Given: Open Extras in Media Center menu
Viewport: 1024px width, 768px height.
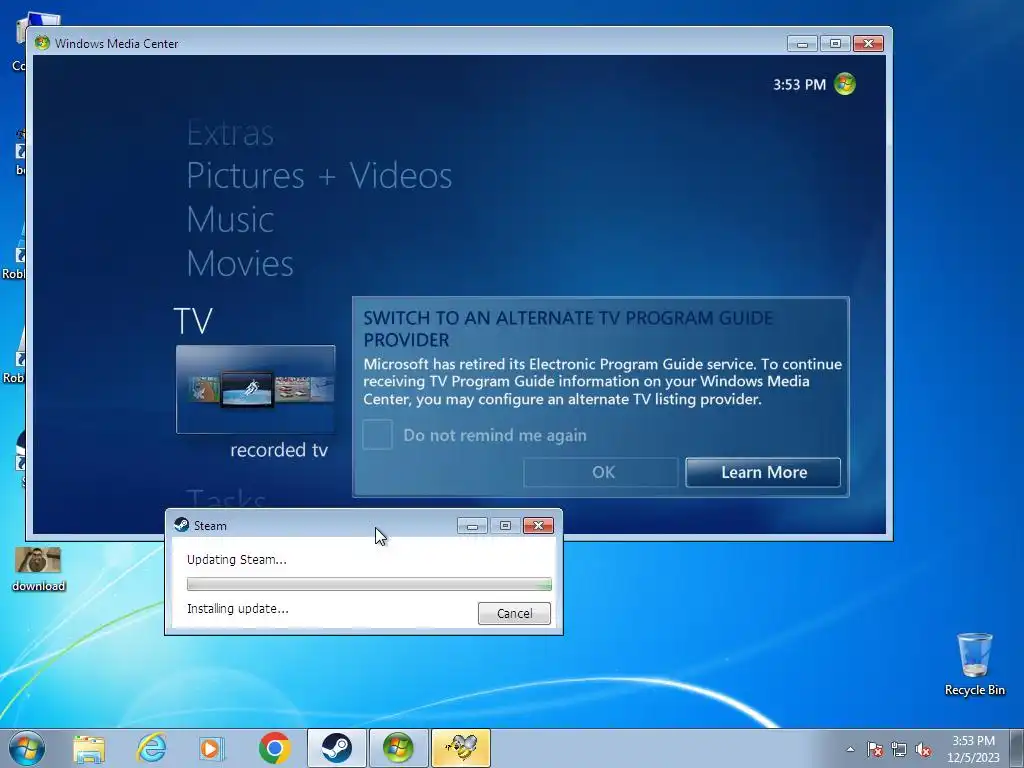Looking at the screenshot, I should coord(230,133).
